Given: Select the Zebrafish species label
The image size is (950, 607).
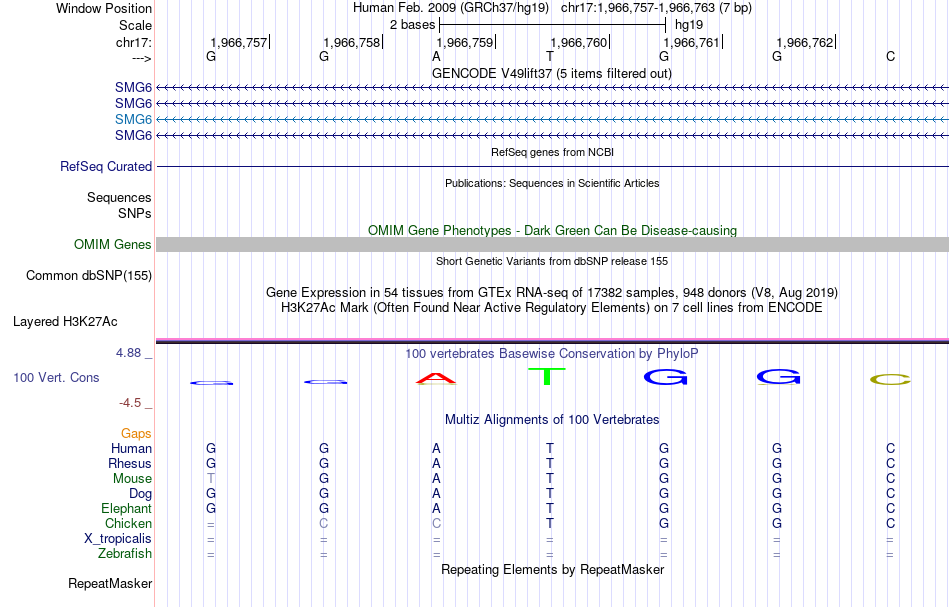Looking at the screenshot, I should (125, 553).
